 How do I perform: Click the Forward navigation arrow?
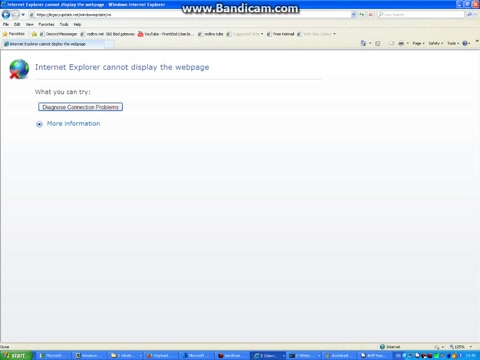pyautogui.click(x=15, y=14)
